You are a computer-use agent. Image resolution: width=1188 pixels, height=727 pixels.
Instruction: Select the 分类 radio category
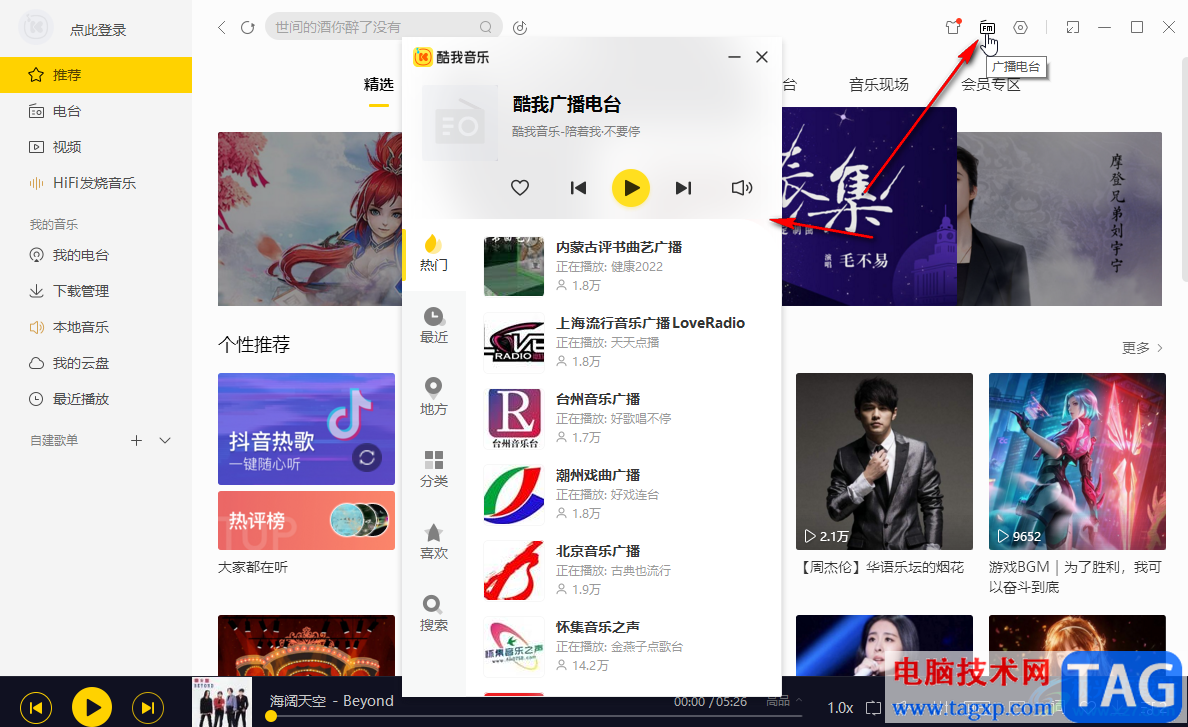pos(434,470)
